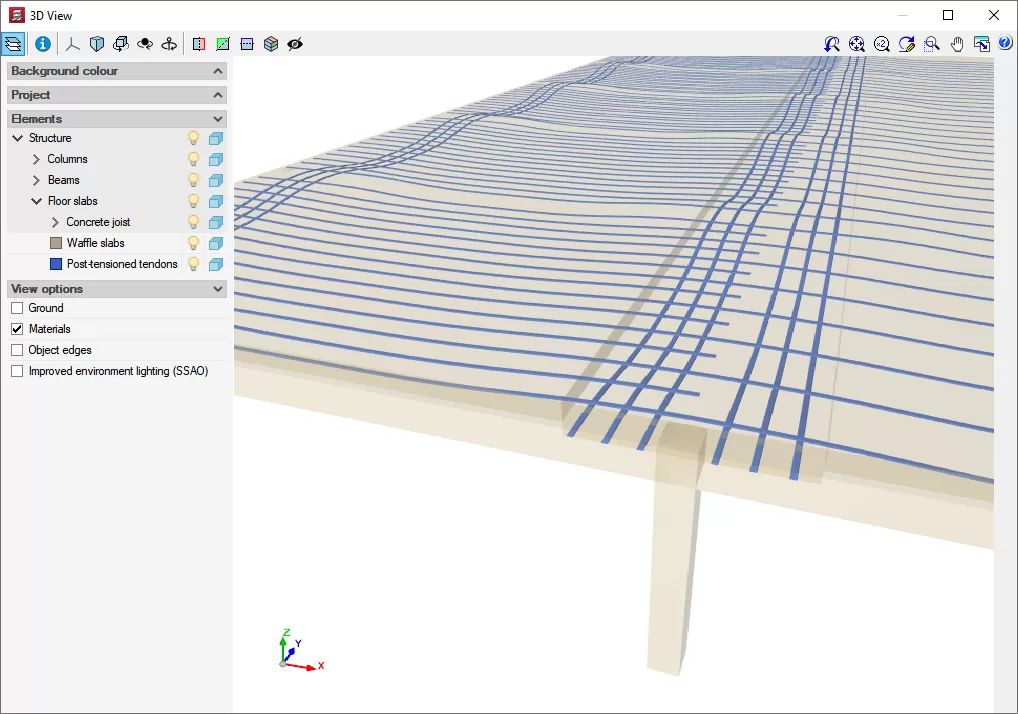Collapse the Floor slabs node
Screen dimensions: 1018x714
pyautogui.click(x=36, y=201)
